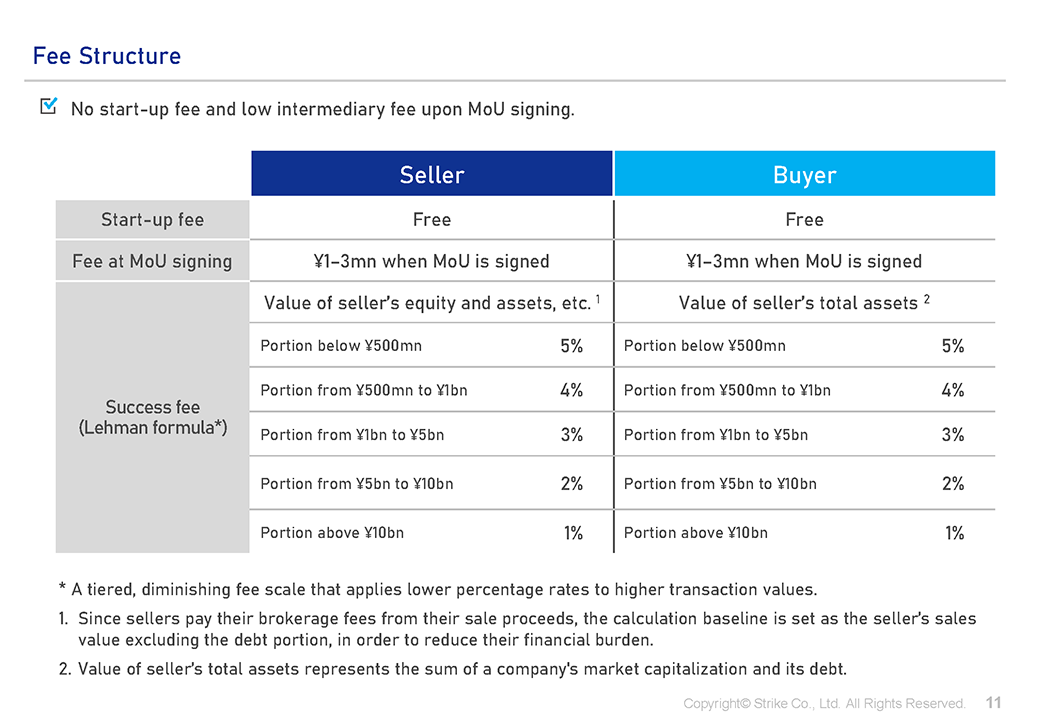Click Seller's Portion from ¥1bn to ¥5bn text
The height and width of the screenshot is (727, 1050).
352,435
